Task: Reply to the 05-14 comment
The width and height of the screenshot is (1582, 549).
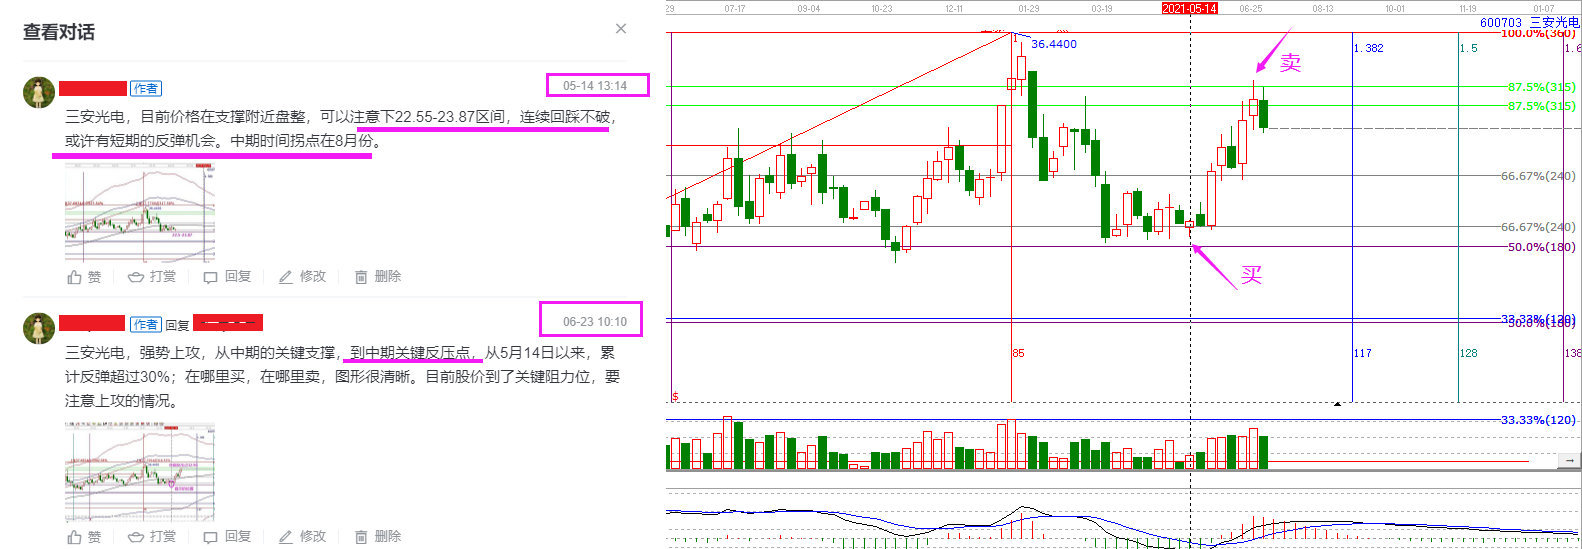Action: point(227,277)
